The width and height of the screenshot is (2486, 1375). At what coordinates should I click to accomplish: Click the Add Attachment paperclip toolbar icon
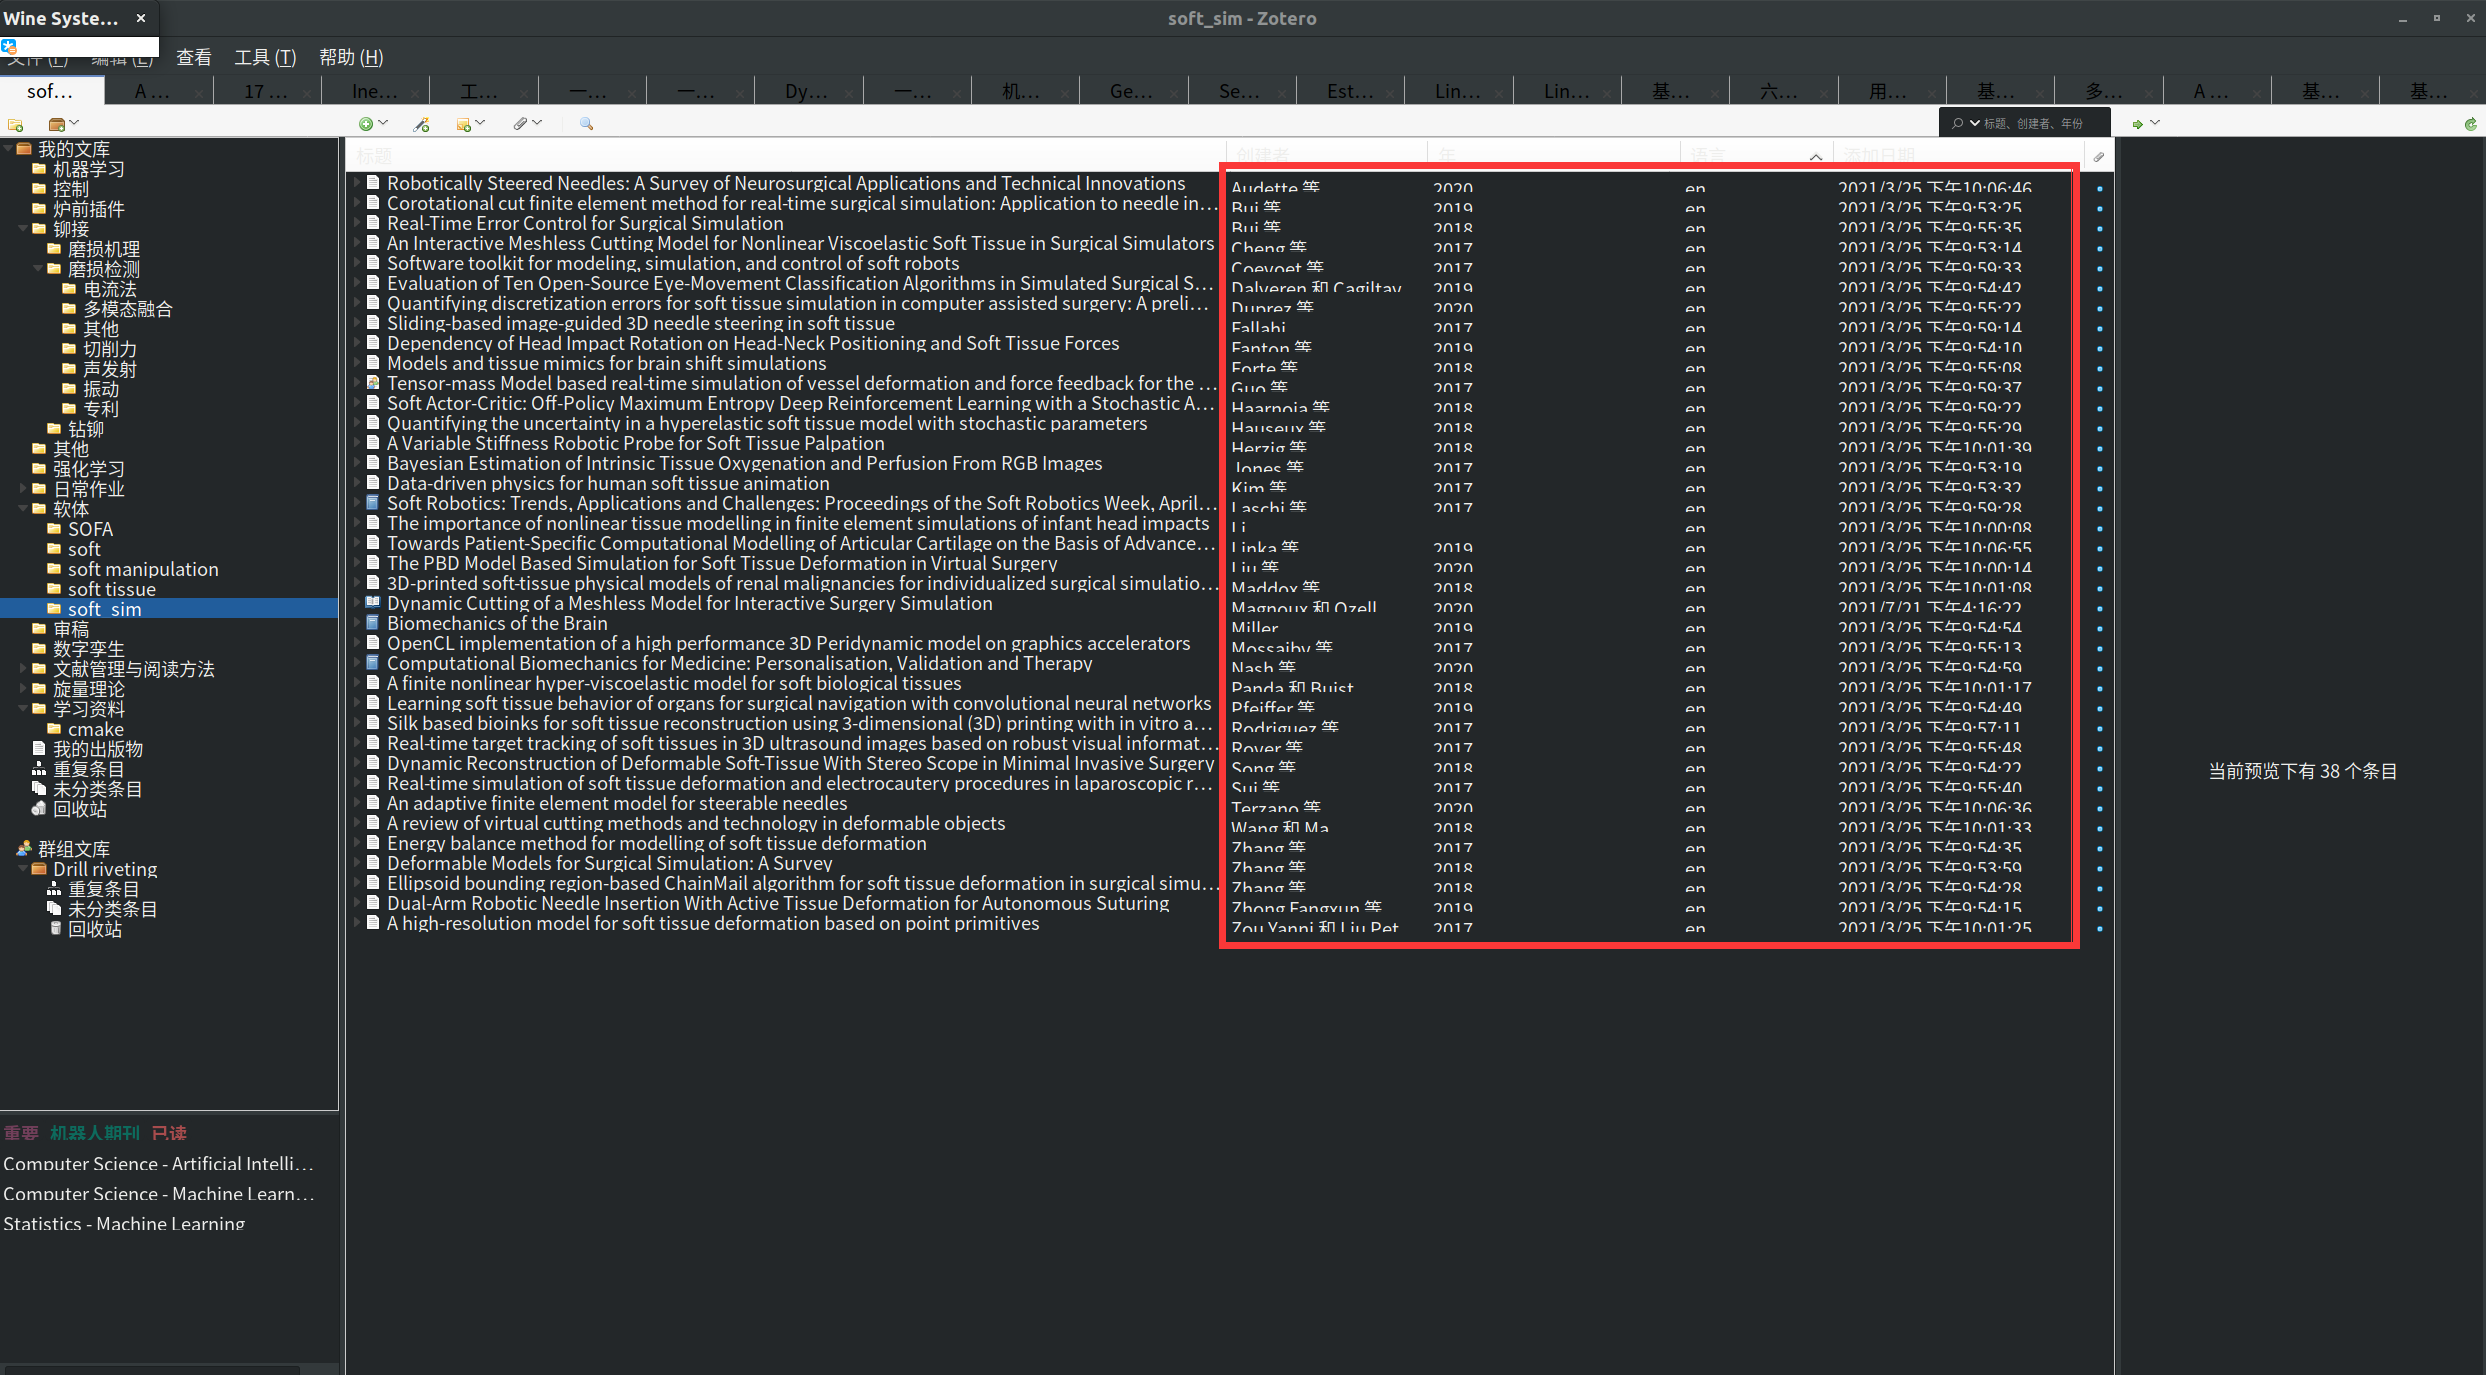520,124
